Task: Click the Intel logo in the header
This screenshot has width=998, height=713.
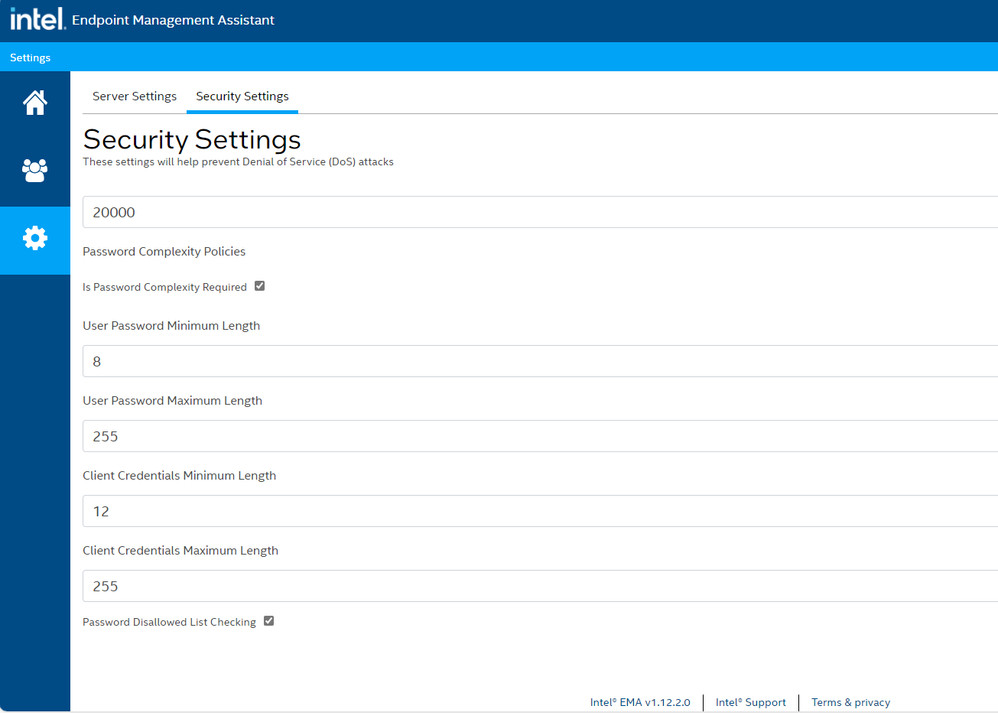Action: 37,19
